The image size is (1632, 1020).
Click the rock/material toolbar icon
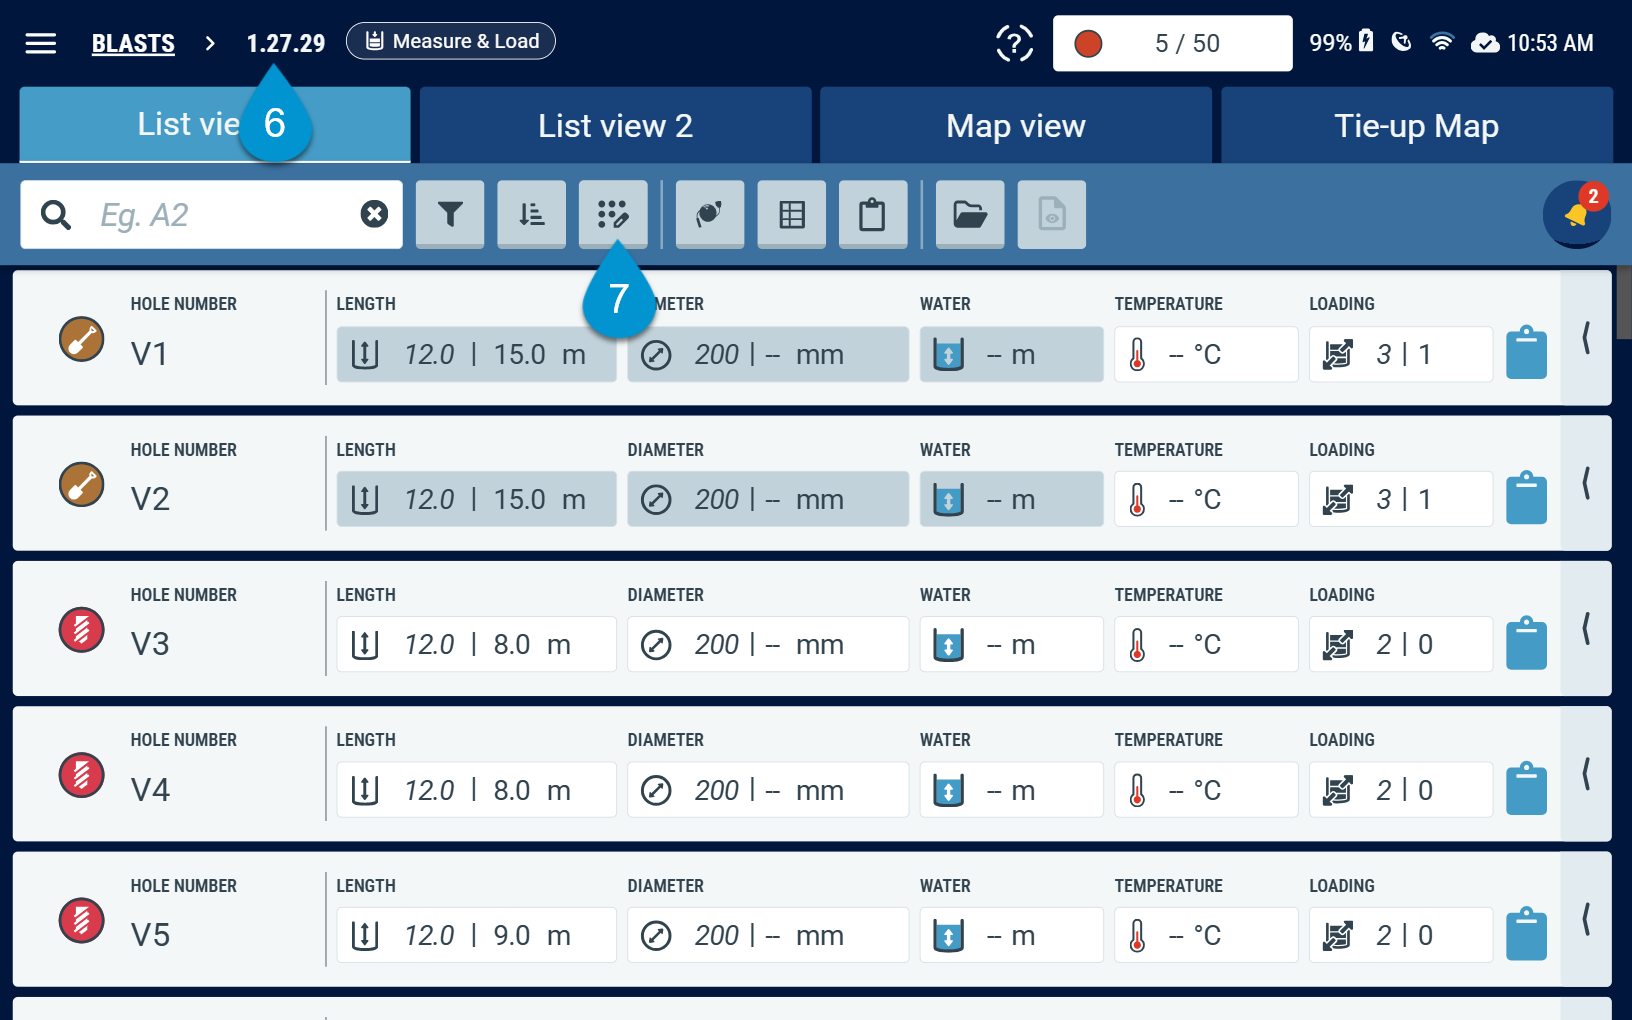[710, 214]
